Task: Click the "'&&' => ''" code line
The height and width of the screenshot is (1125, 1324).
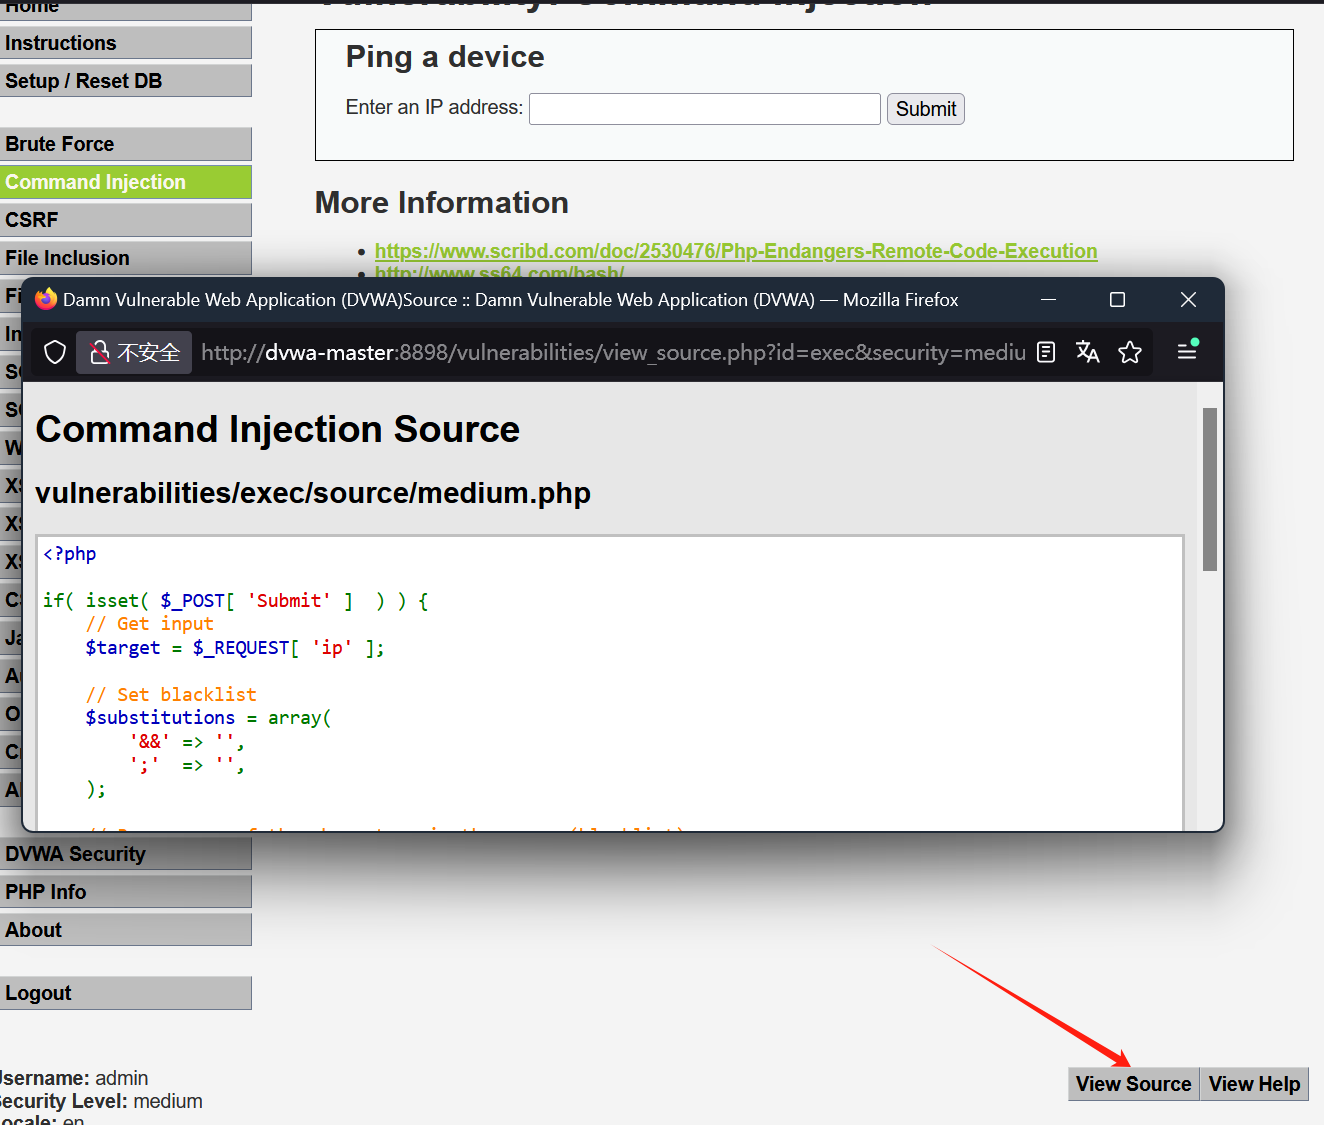Action: point(187,742)
